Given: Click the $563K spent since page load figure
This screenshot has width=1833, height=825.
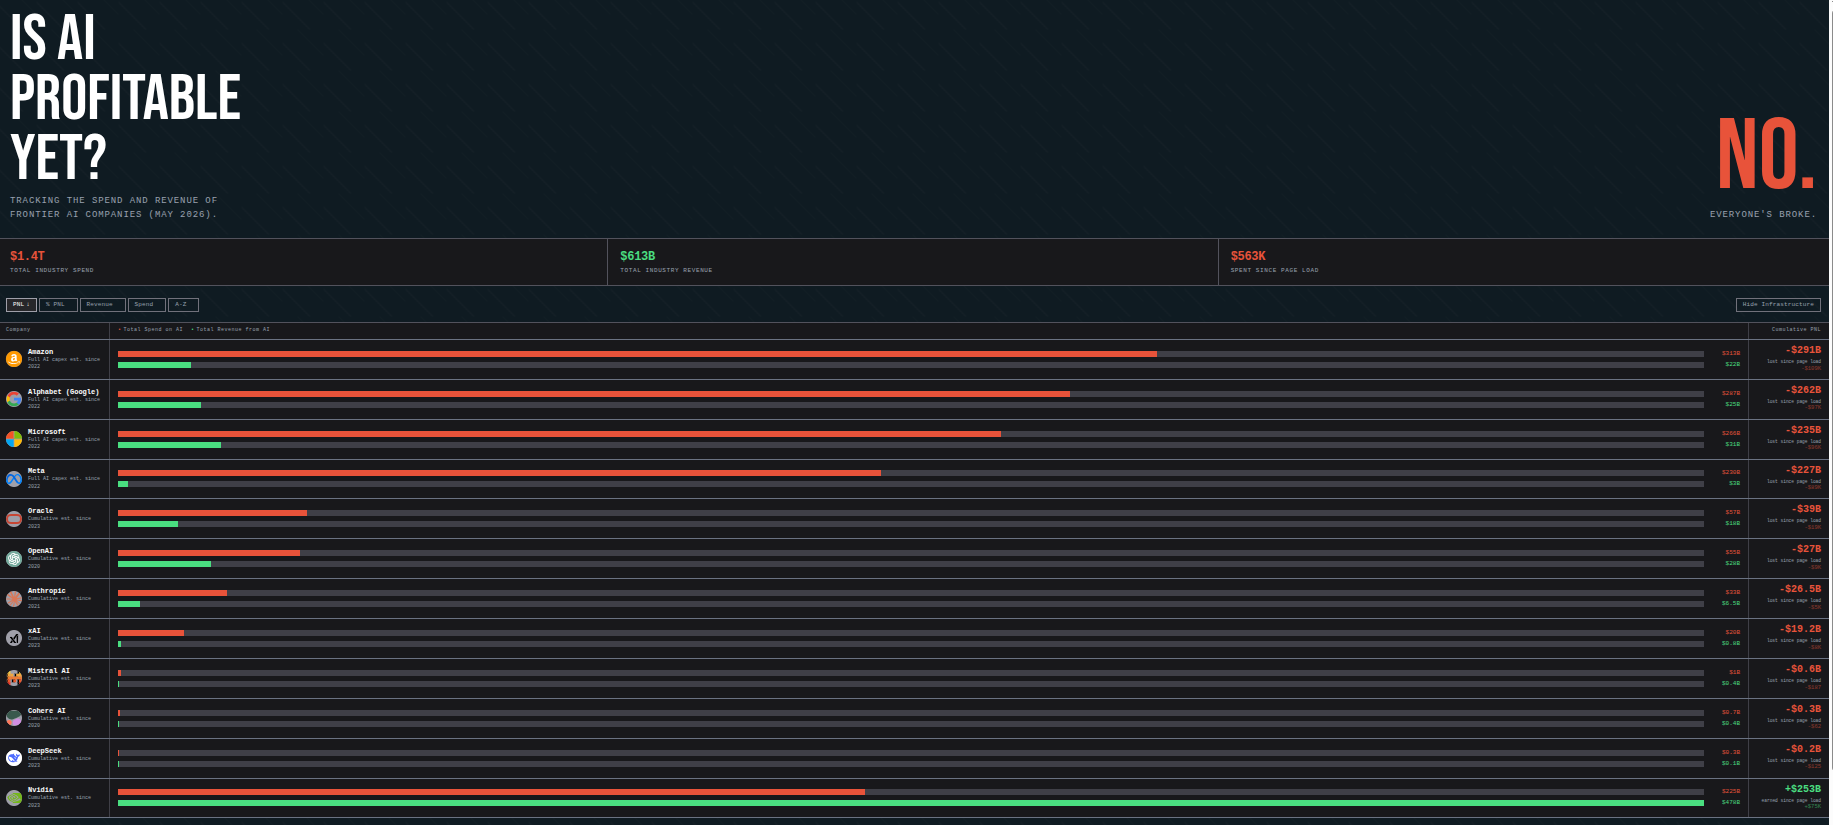Looking at the screenshot, I should point(1248,256).
